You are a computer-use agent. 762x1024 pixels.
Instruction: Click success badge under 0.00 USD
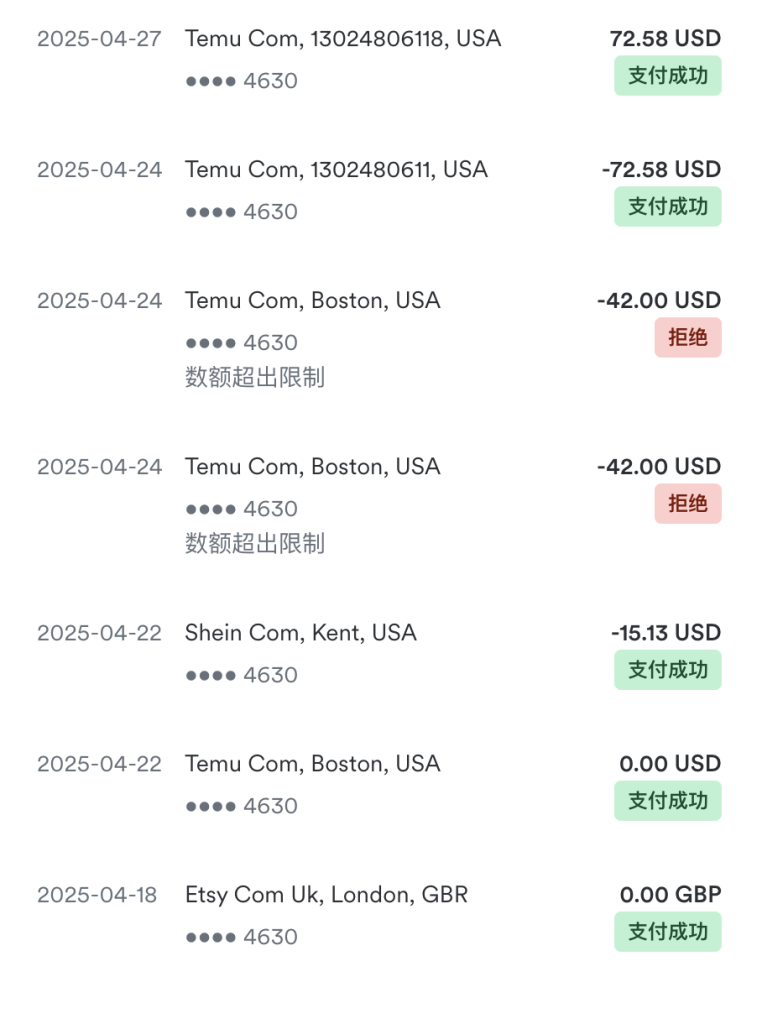tap(667, 801)
